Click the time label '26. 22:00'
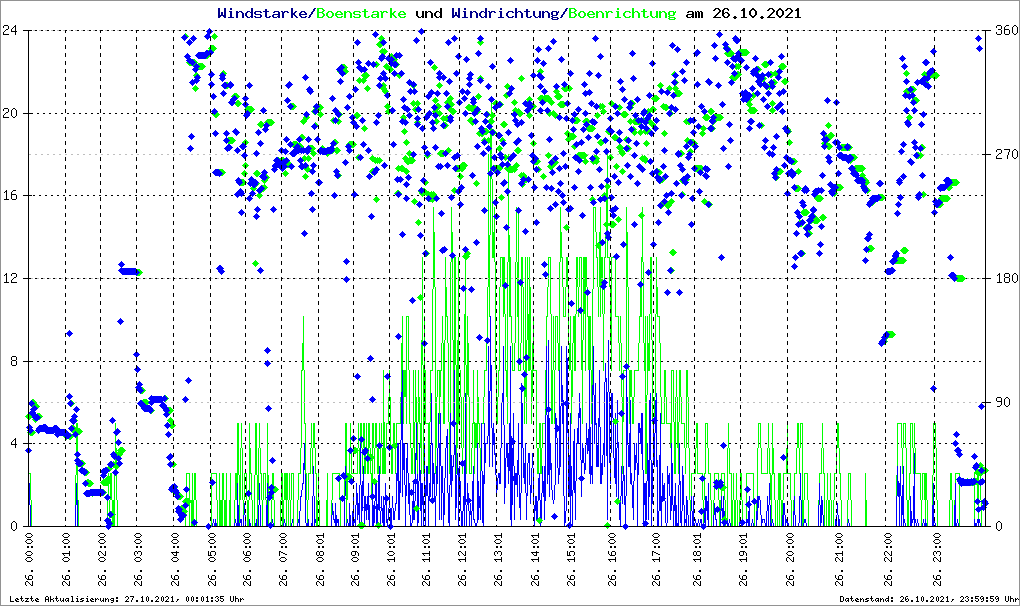 [x=888, y=559]
